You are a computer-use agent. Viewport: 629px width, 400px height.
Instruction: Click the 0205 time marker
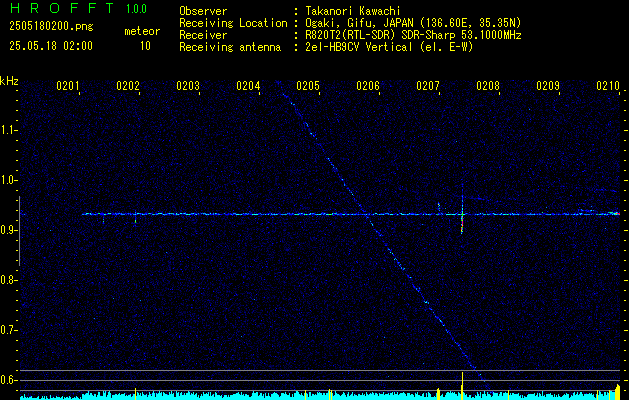(308, 85)
